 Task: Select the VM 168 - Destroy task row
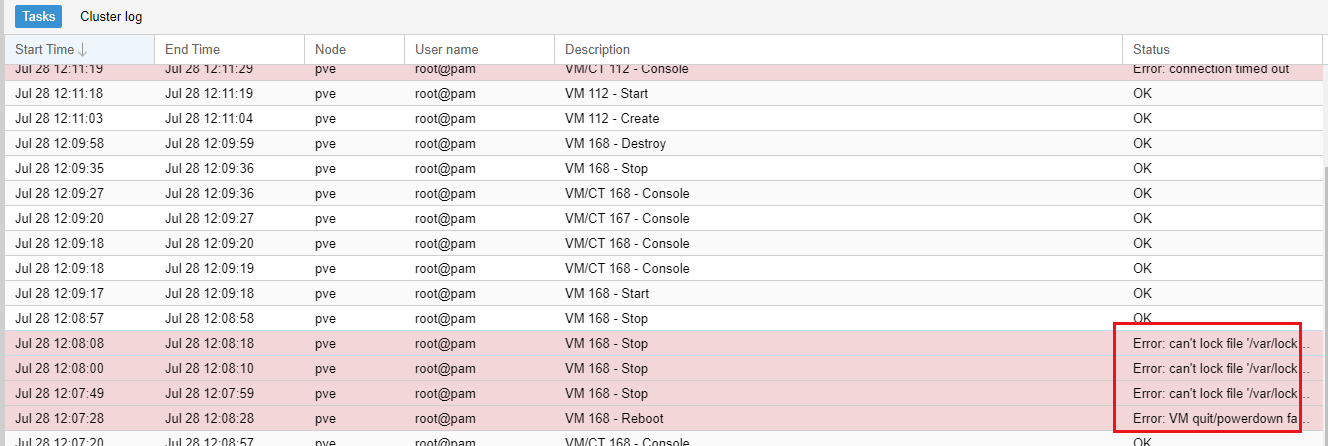615,143
